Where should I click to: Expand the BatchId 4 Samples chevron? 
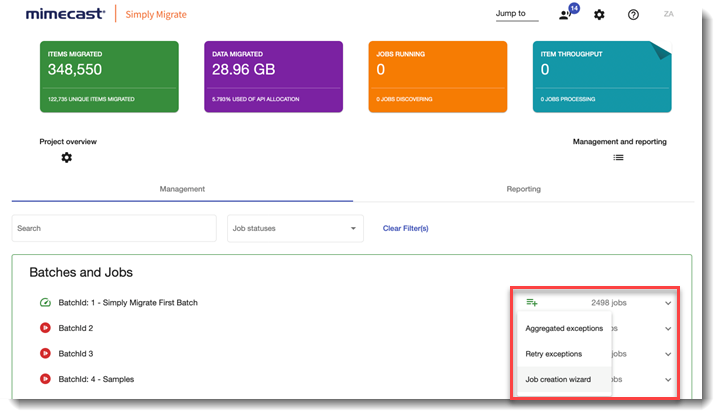click(668, 379)
